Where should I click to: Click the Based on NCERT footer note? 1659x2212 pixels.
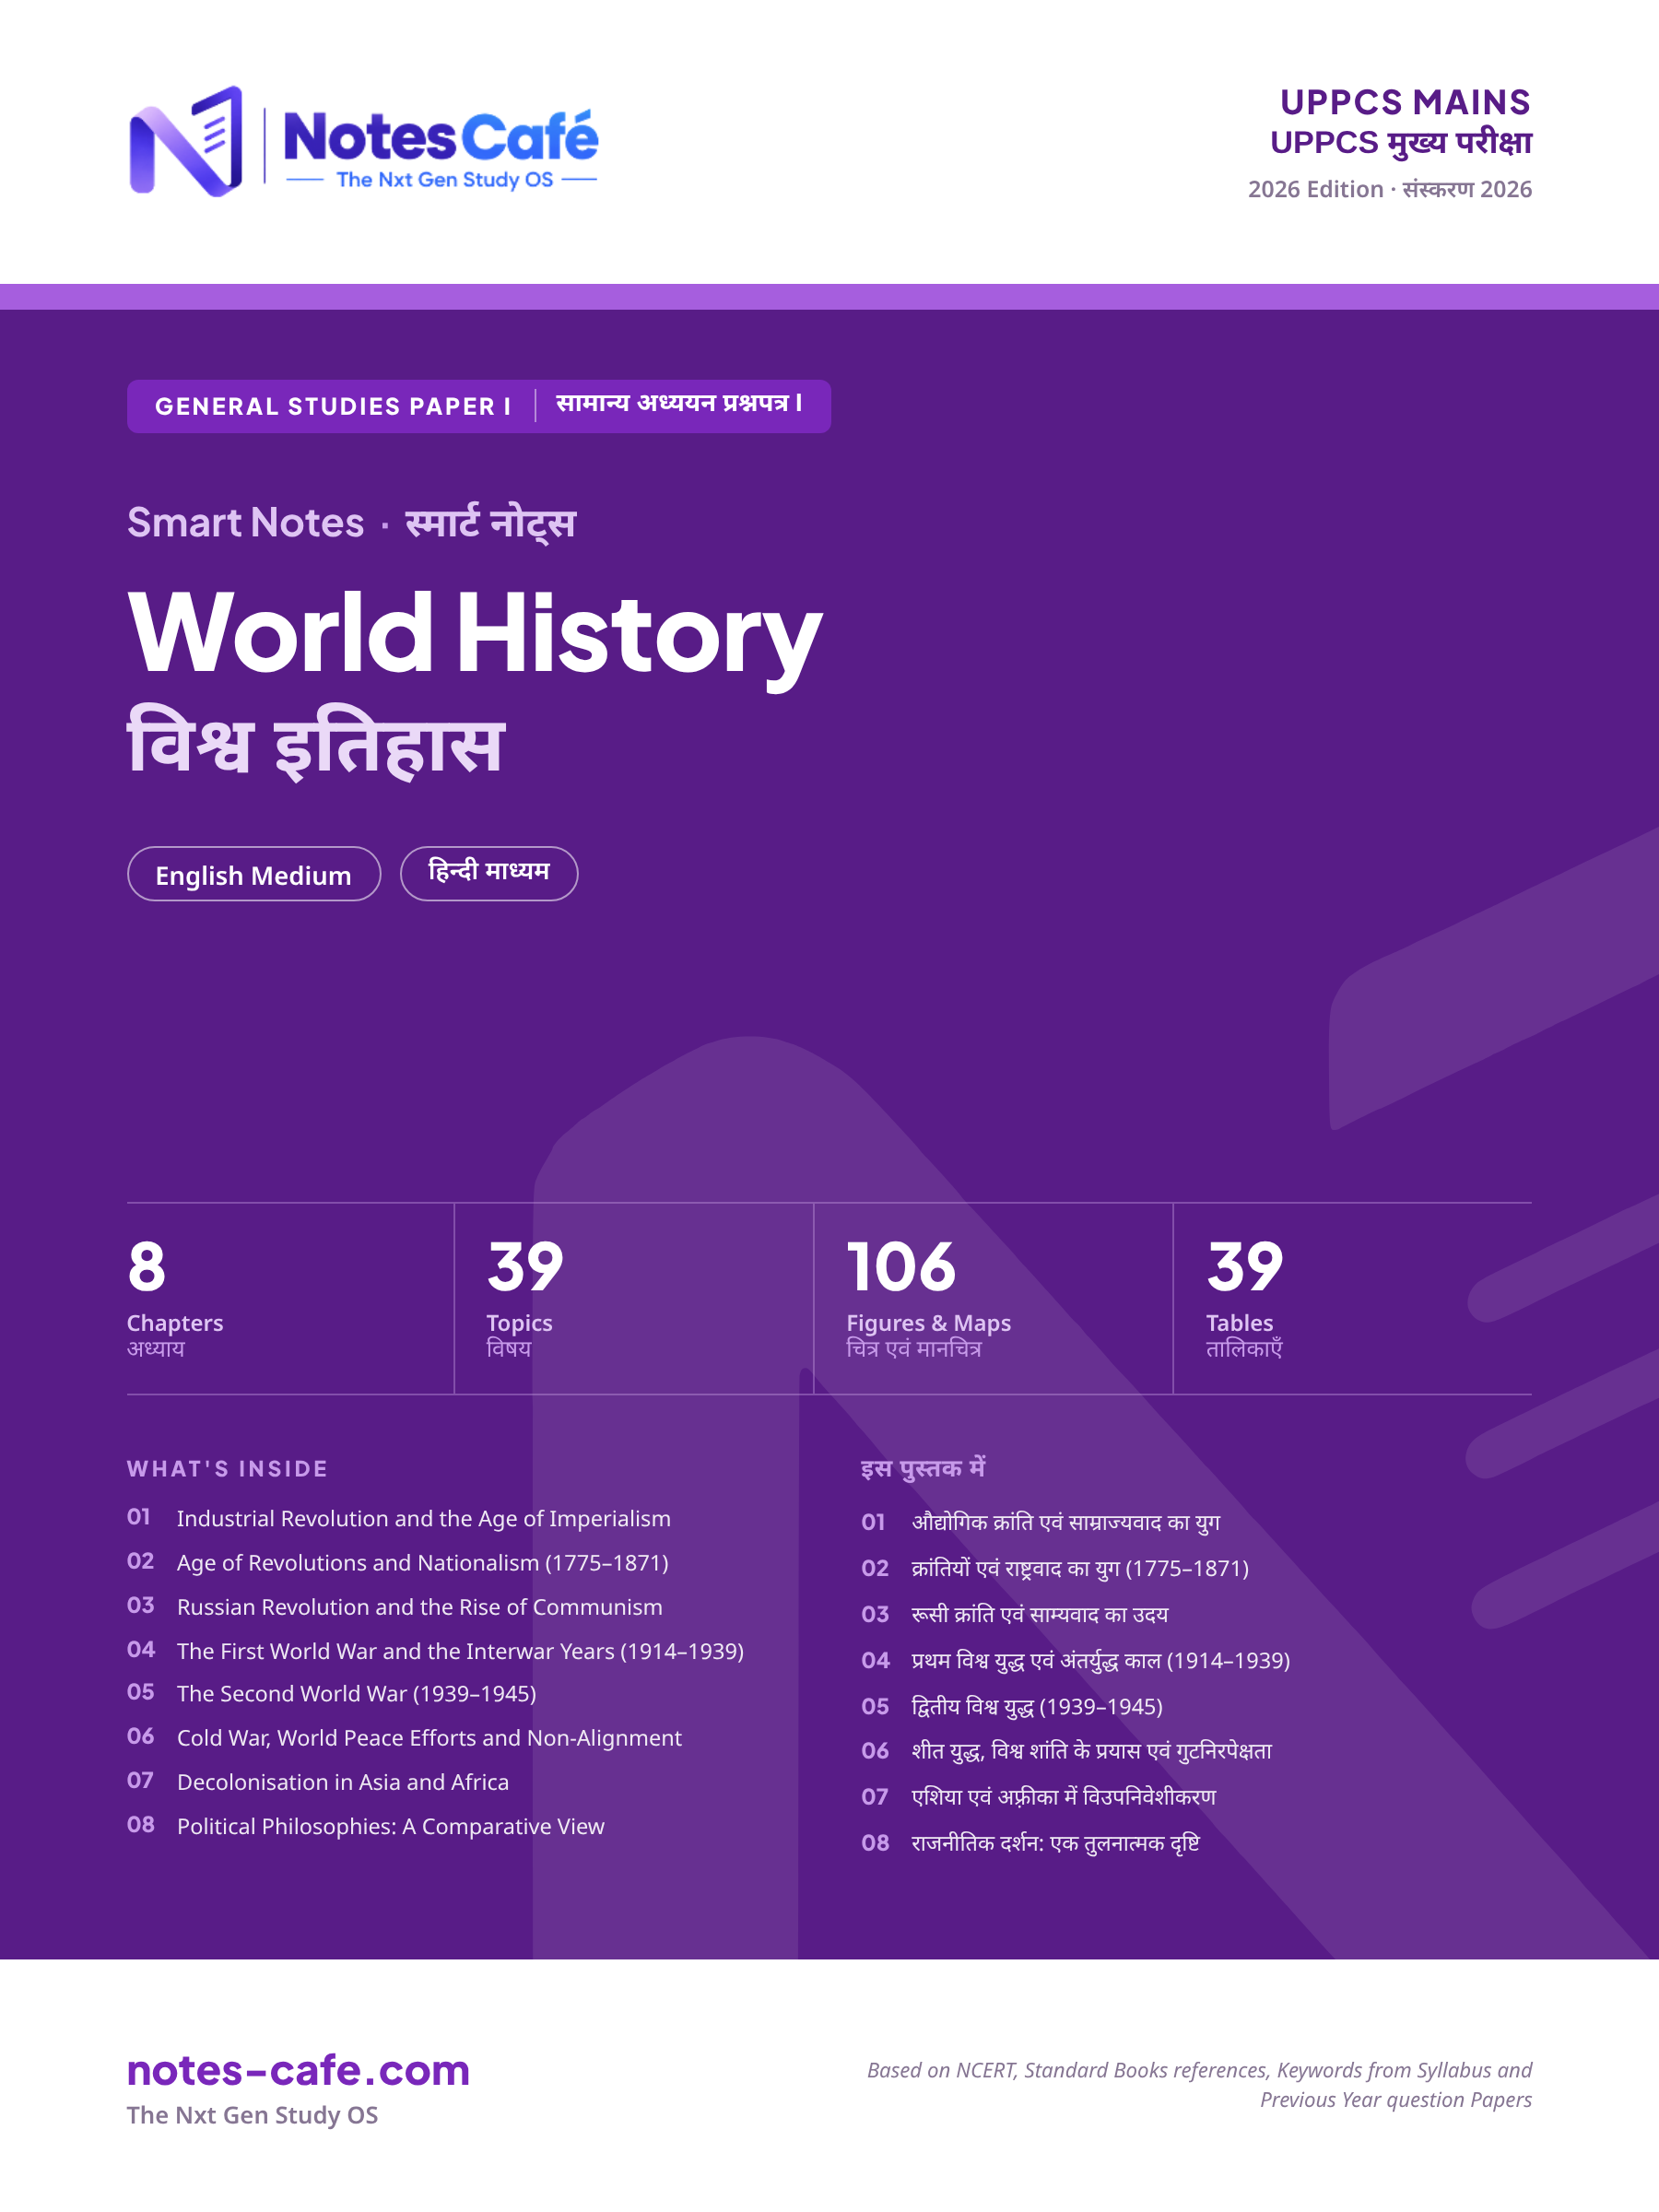point(1199,2084)
